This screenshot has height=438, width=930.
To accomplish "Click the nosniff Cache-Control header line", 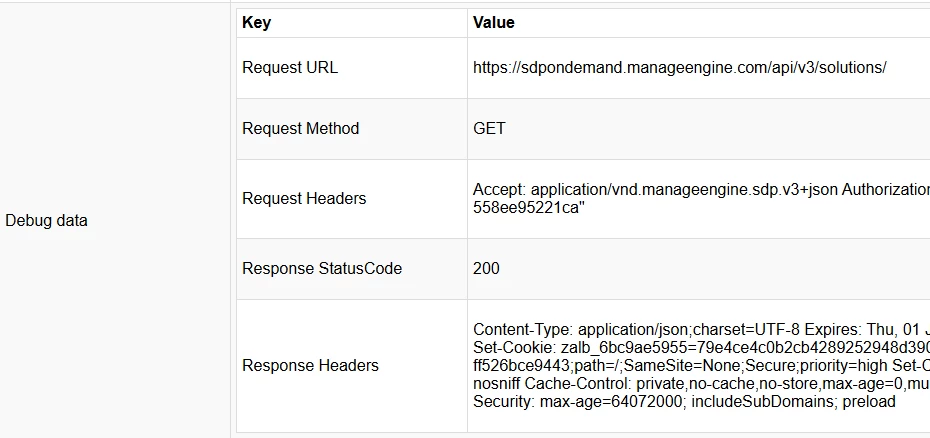I will coord(702,383).
